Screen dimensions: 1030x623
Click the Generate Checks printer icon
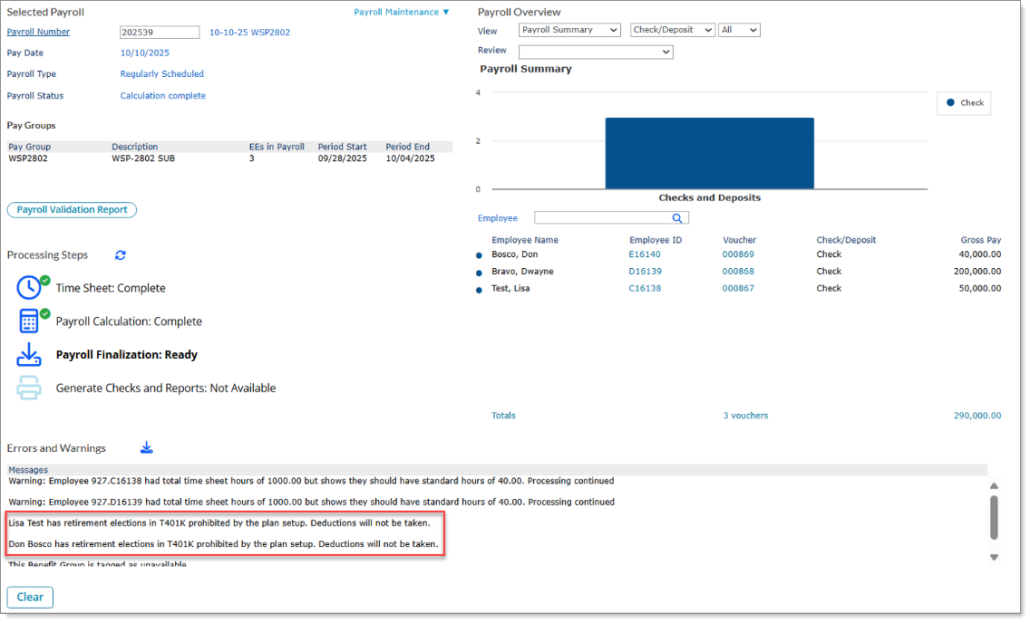click(x=29, y=388)
